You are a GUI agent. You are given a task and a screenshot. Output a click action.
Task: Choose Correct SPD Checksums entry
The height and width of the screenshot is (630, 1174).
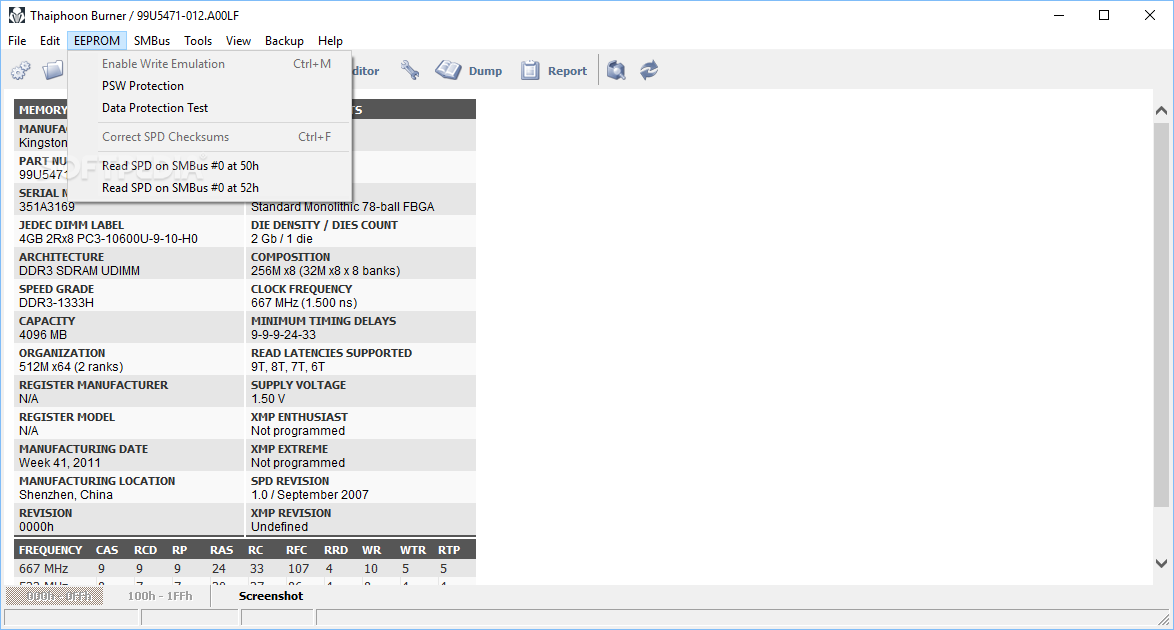(x=210, y=136)
